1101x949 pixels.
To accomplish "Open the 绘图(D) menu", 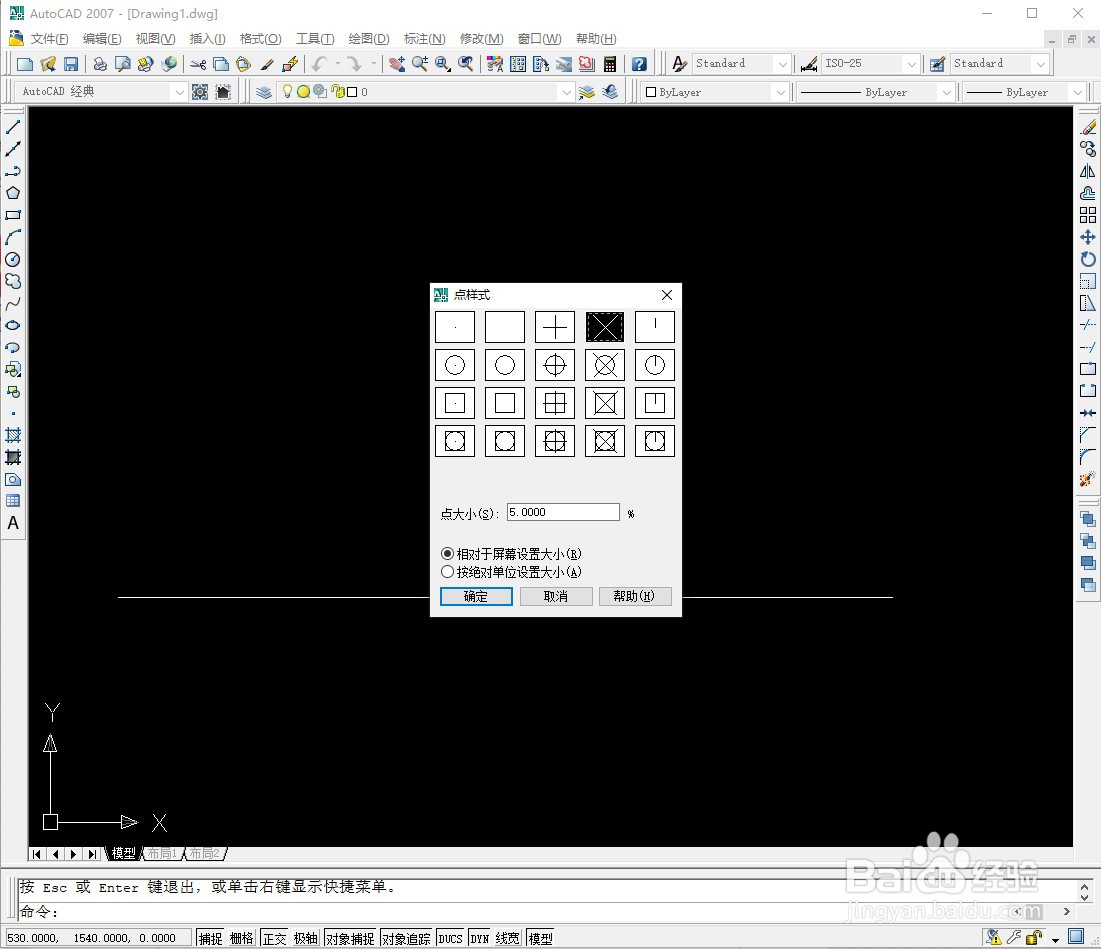I will pyautogui.click(x=369, y=39).
